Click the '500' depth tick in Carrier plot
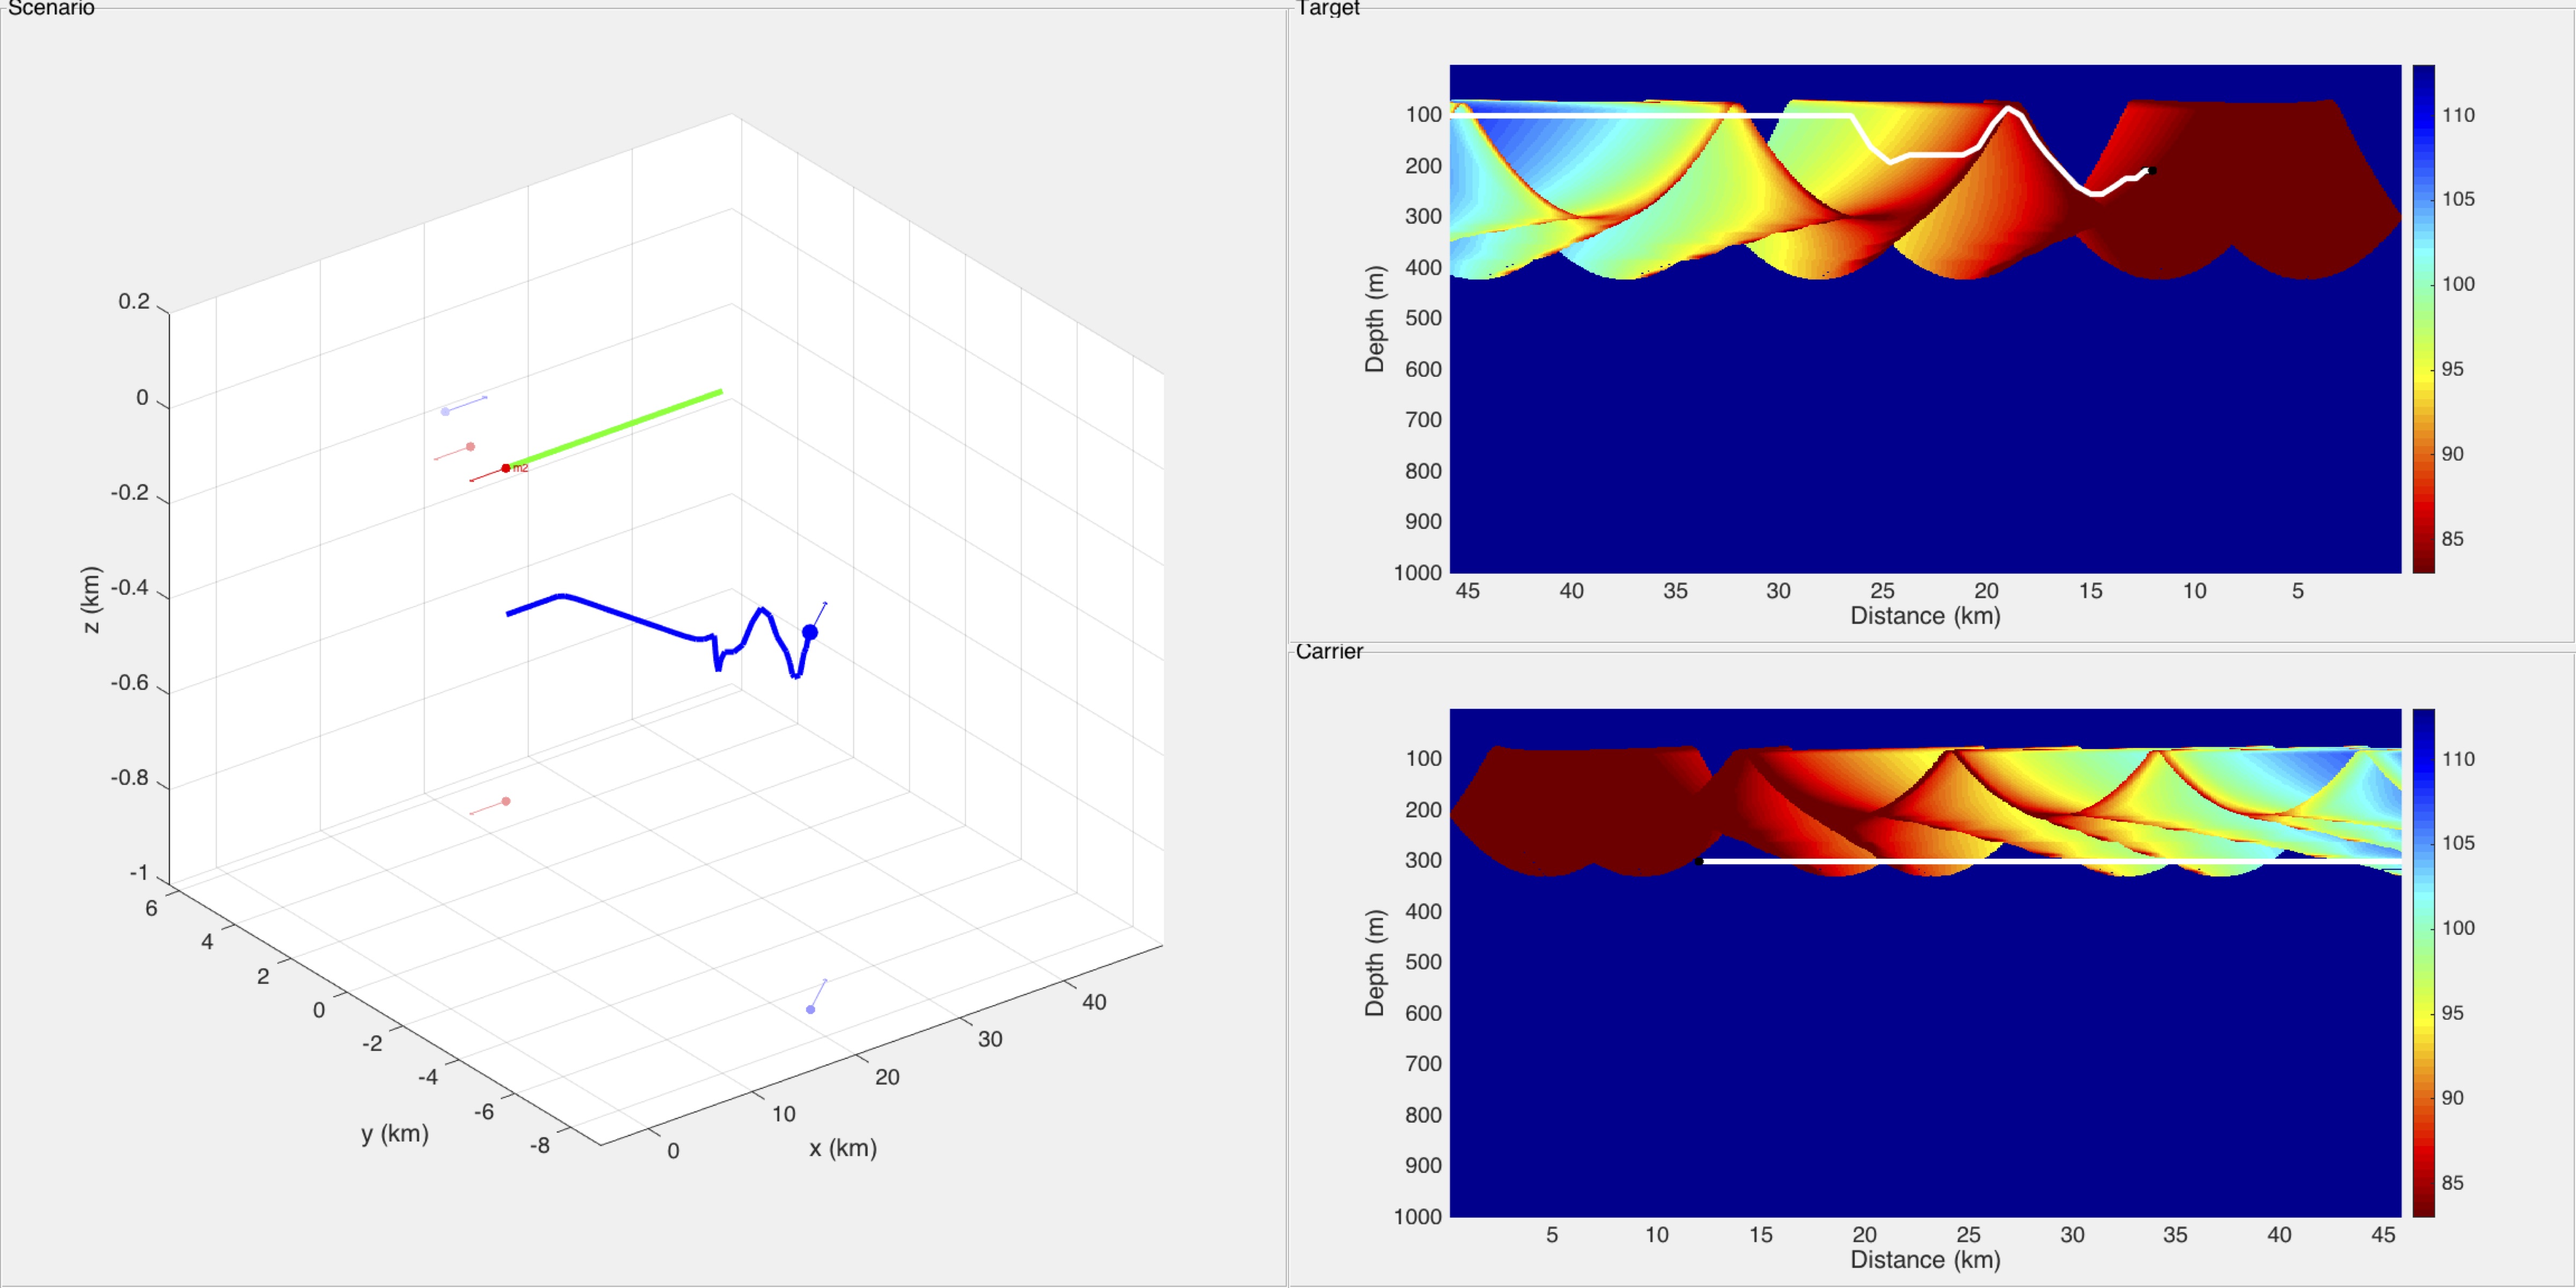2576x1288 pixels. click(1424, 962)
